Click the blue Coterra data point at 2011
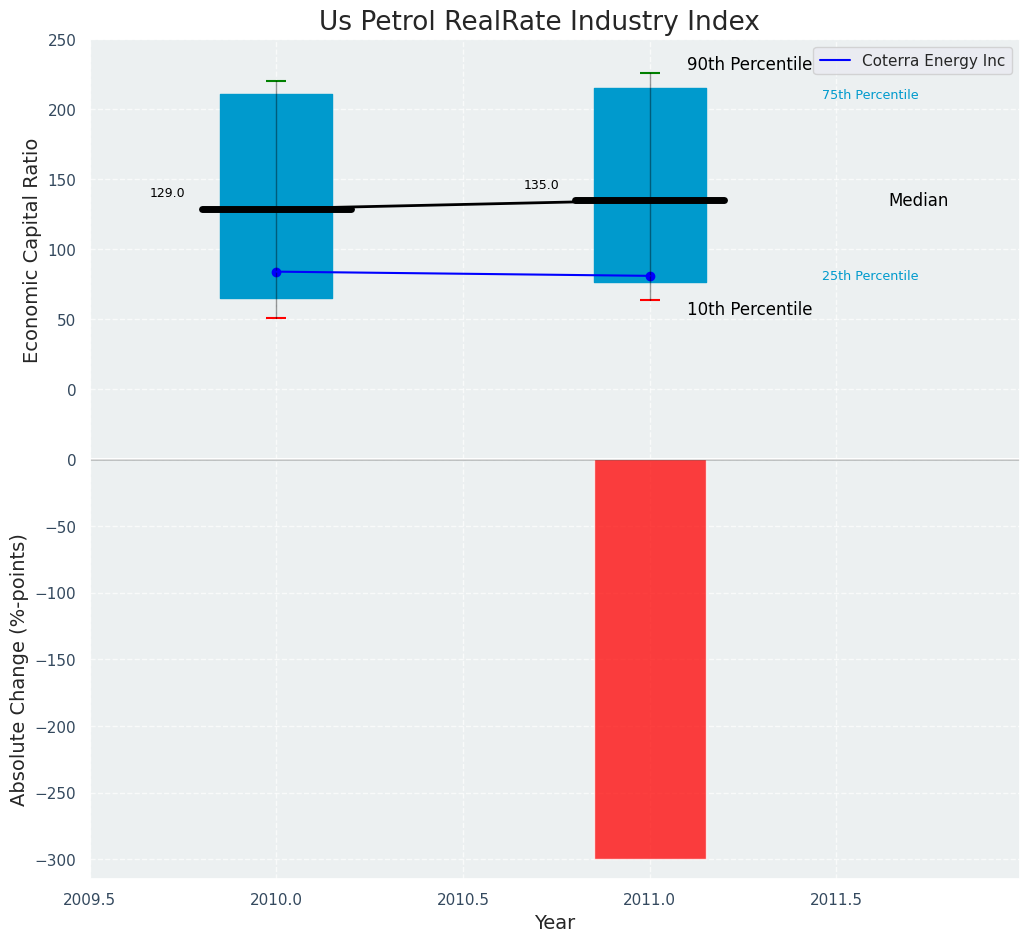This screenshot has width=1029, height=942. coord(650,276)
